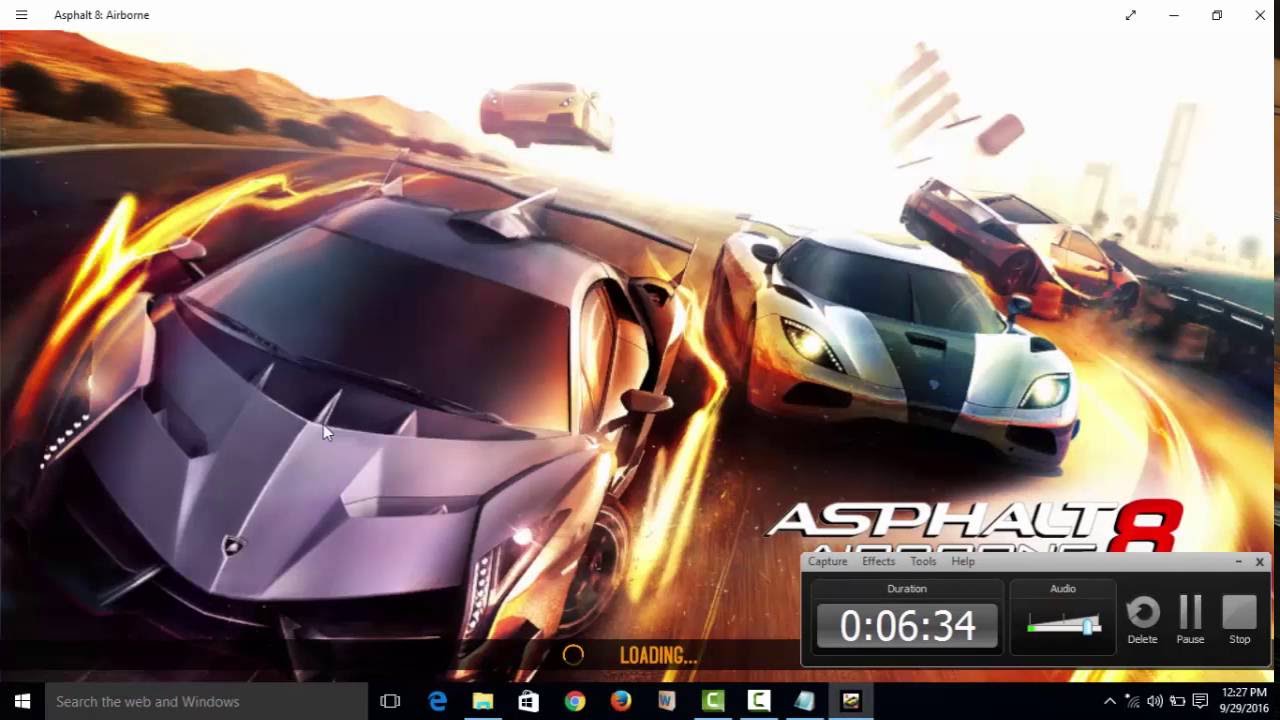Viewport: 1280px width, 720px height.
Task: Close the Asphalt 8: Airborne window
Action: (1260, 15)
